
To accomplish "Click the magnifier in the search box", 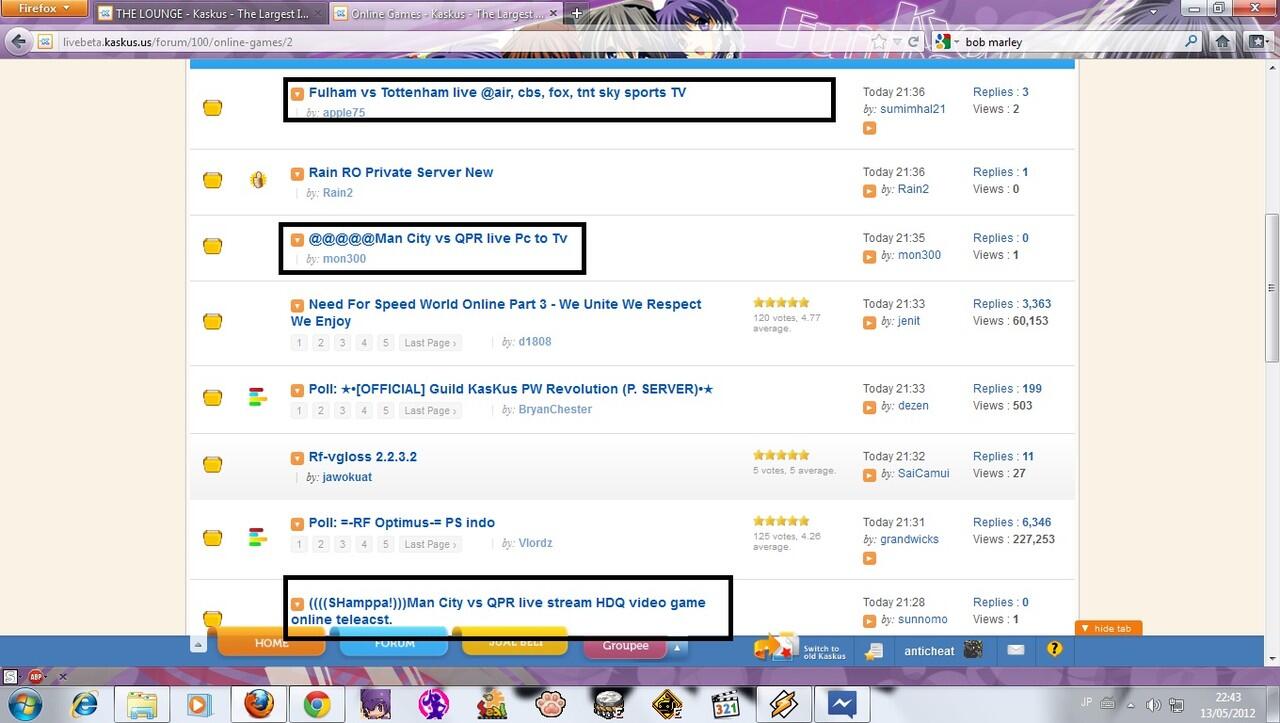I will click(1191, 42).
